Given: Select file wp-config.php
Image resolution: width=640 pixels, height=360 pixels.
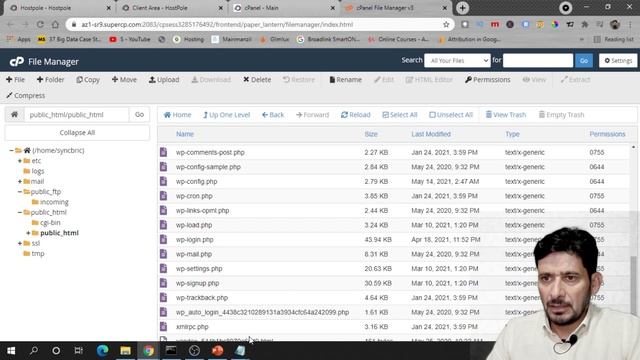Looking at the screenshot, I should [x=196, y=181].
